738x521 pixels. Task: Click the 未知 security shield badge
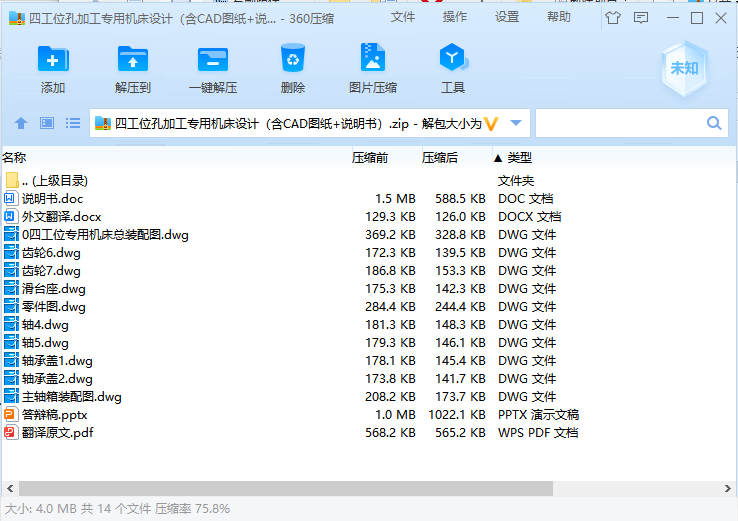coord(684,69)
